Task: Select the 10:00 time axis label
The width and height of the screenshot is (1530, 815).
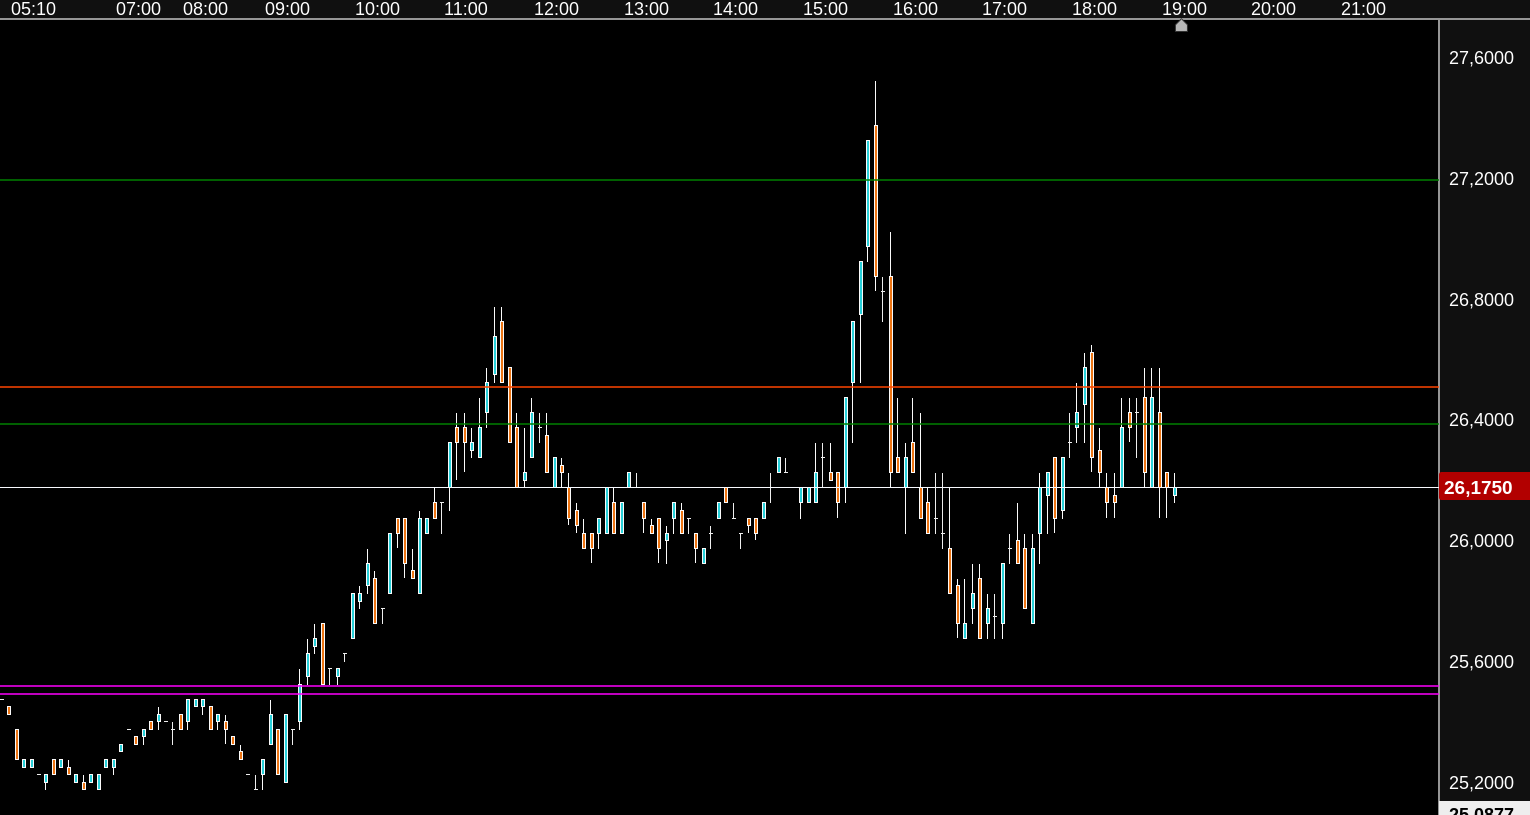Action: 377,9
